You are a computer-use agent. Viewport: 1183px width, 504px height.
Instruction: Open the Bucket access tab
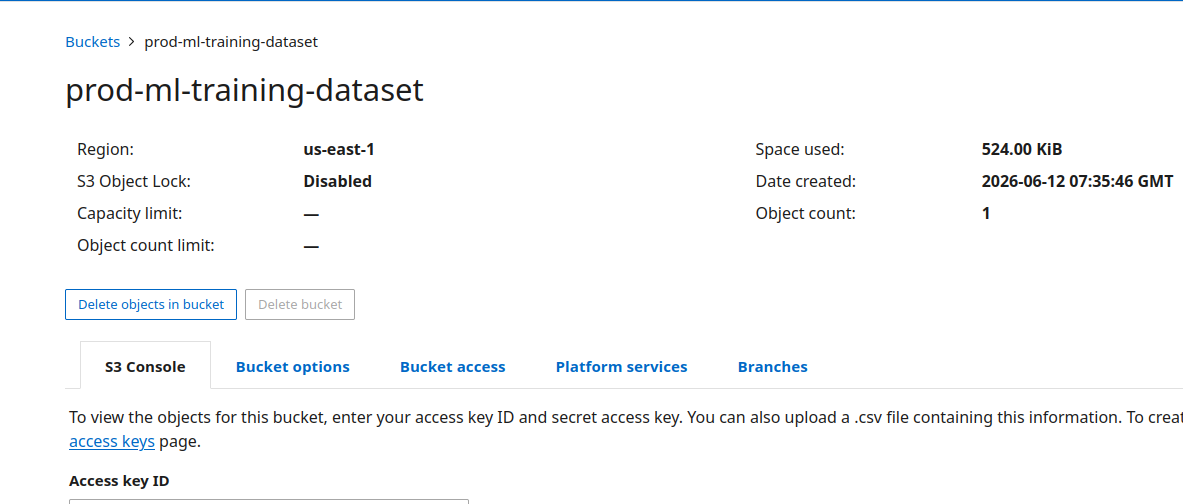coord(453,367)
